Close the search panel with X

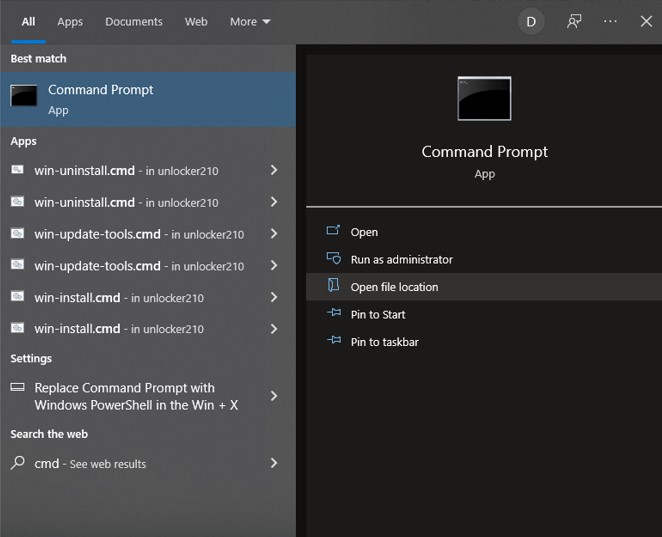pos(646,21)
